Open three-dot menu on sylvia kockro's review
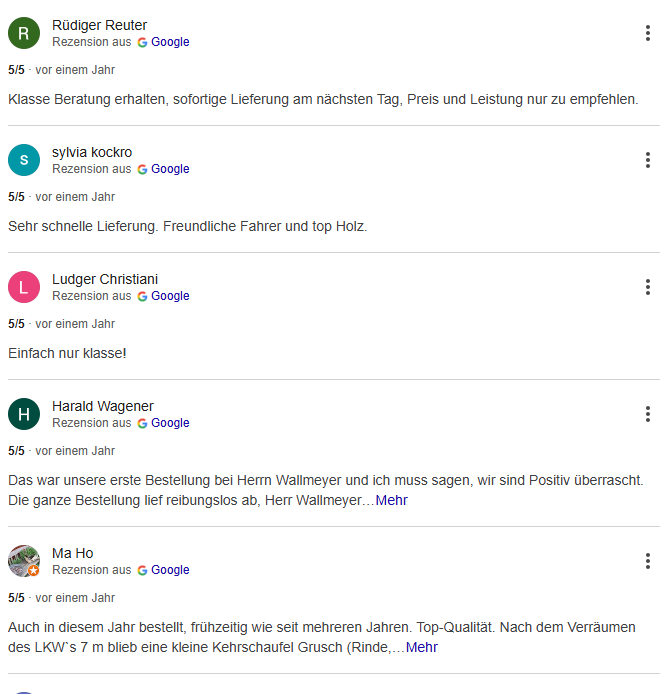This screenshot has height=694, width=663. (x=648, y=160)
